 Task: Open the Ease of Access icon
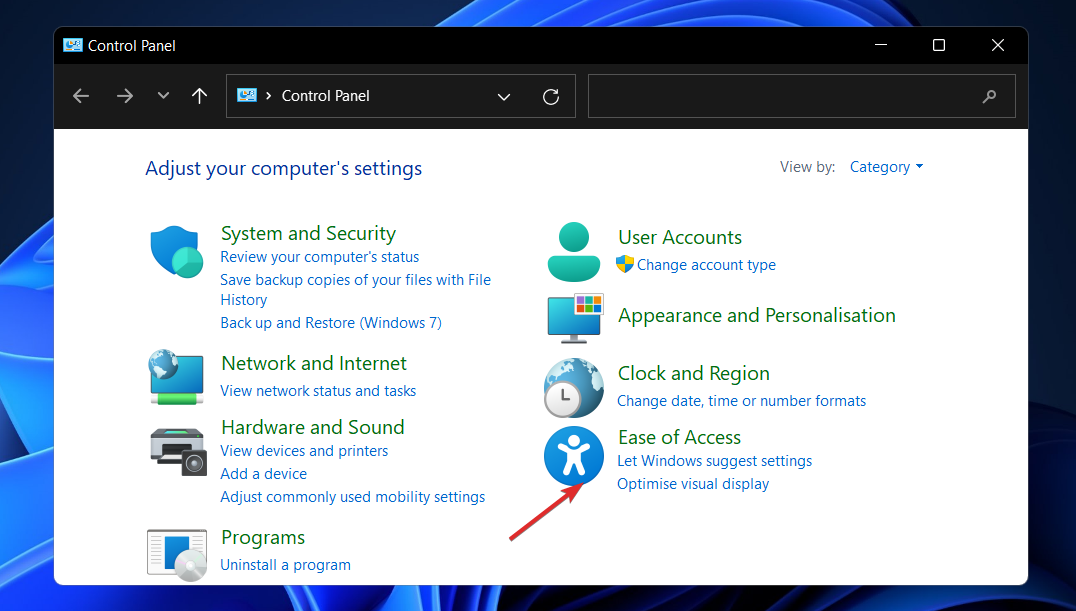click(x=574, y=456)
